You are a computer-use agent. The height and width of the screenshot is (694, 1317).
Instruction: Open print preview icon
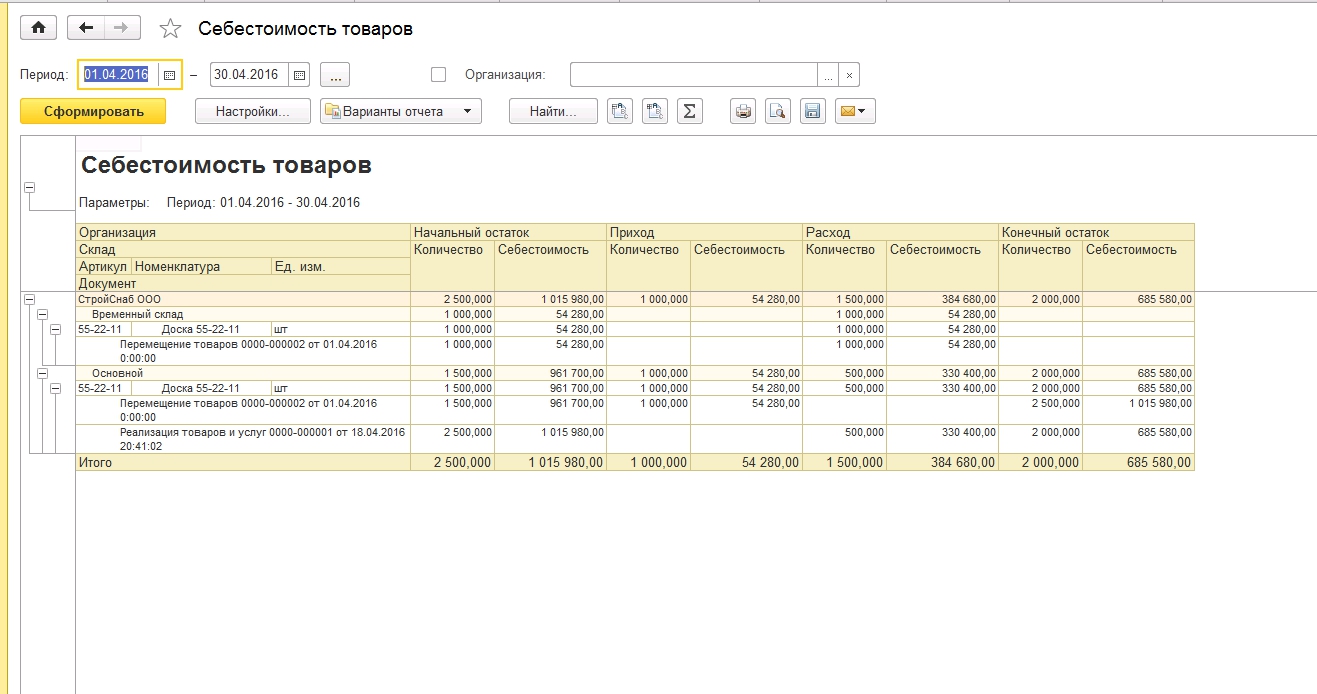coord(778,112)
